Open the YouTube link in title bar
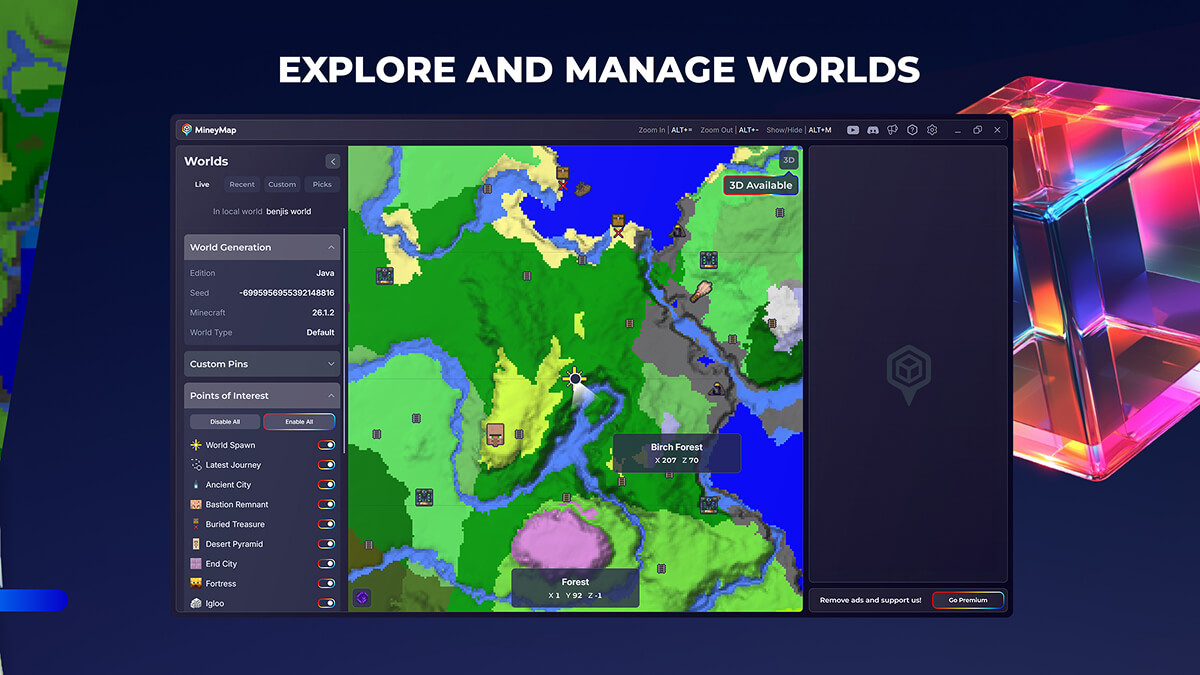Viewport: 1200px width, 675px height. pyautogui.click(x=853, y=130)
